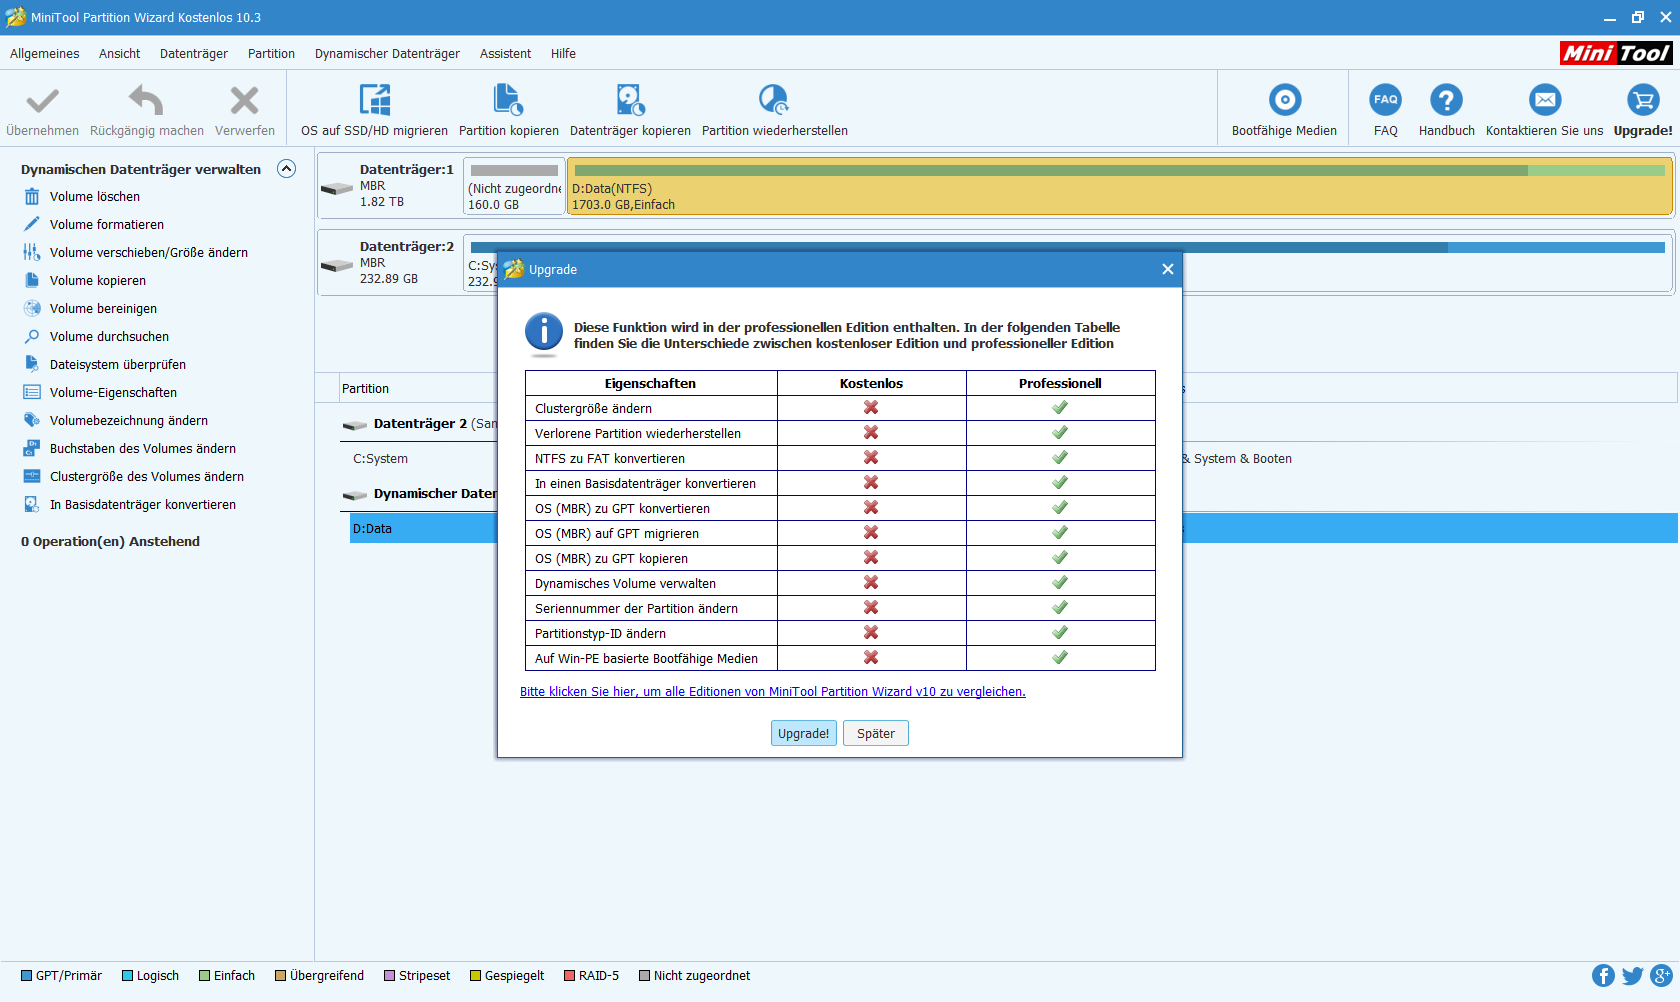The image size is (1680, 1002).
Task: Click Kontaktieren Sie uns mail icon
Action: click(1545, 100)
